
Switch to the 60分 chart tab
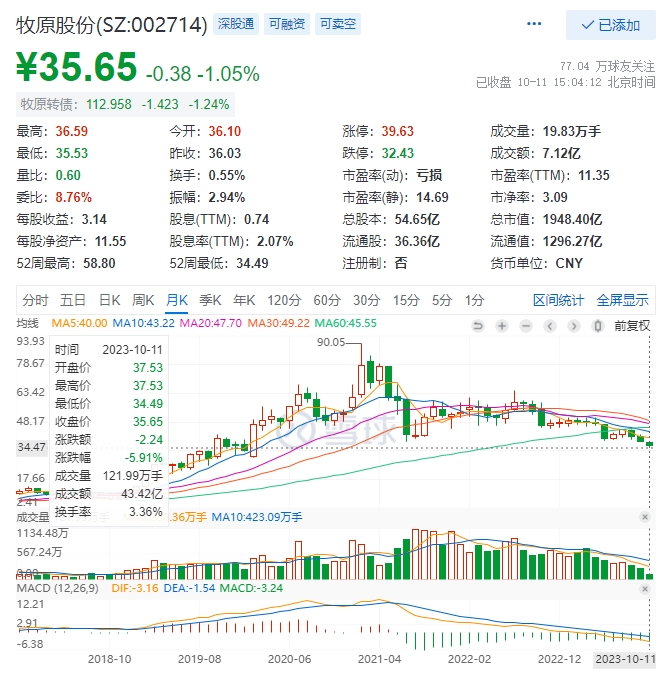click(327, 300)
